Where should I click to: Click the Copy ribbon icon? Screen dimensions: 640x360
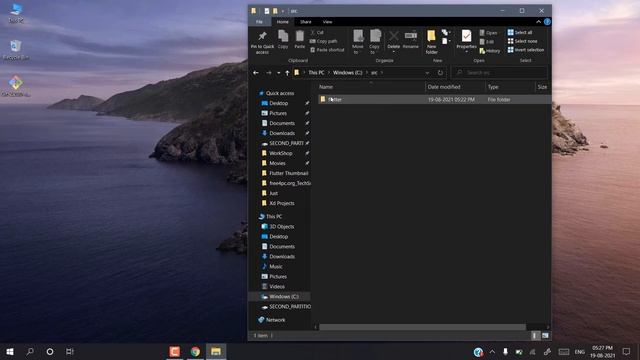pos(283,40)
